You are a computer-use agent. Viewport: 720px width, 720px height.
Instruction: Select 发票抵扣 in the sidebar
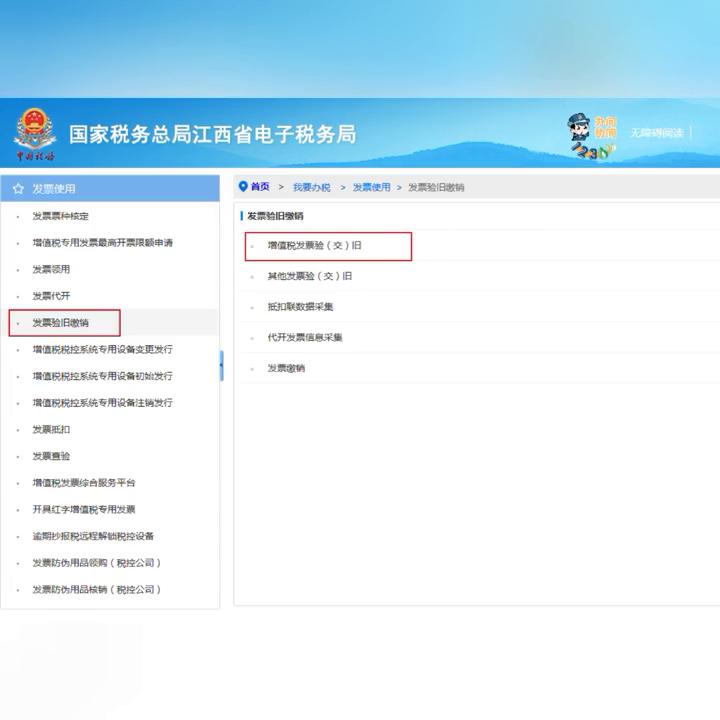[x=51, y=429]
